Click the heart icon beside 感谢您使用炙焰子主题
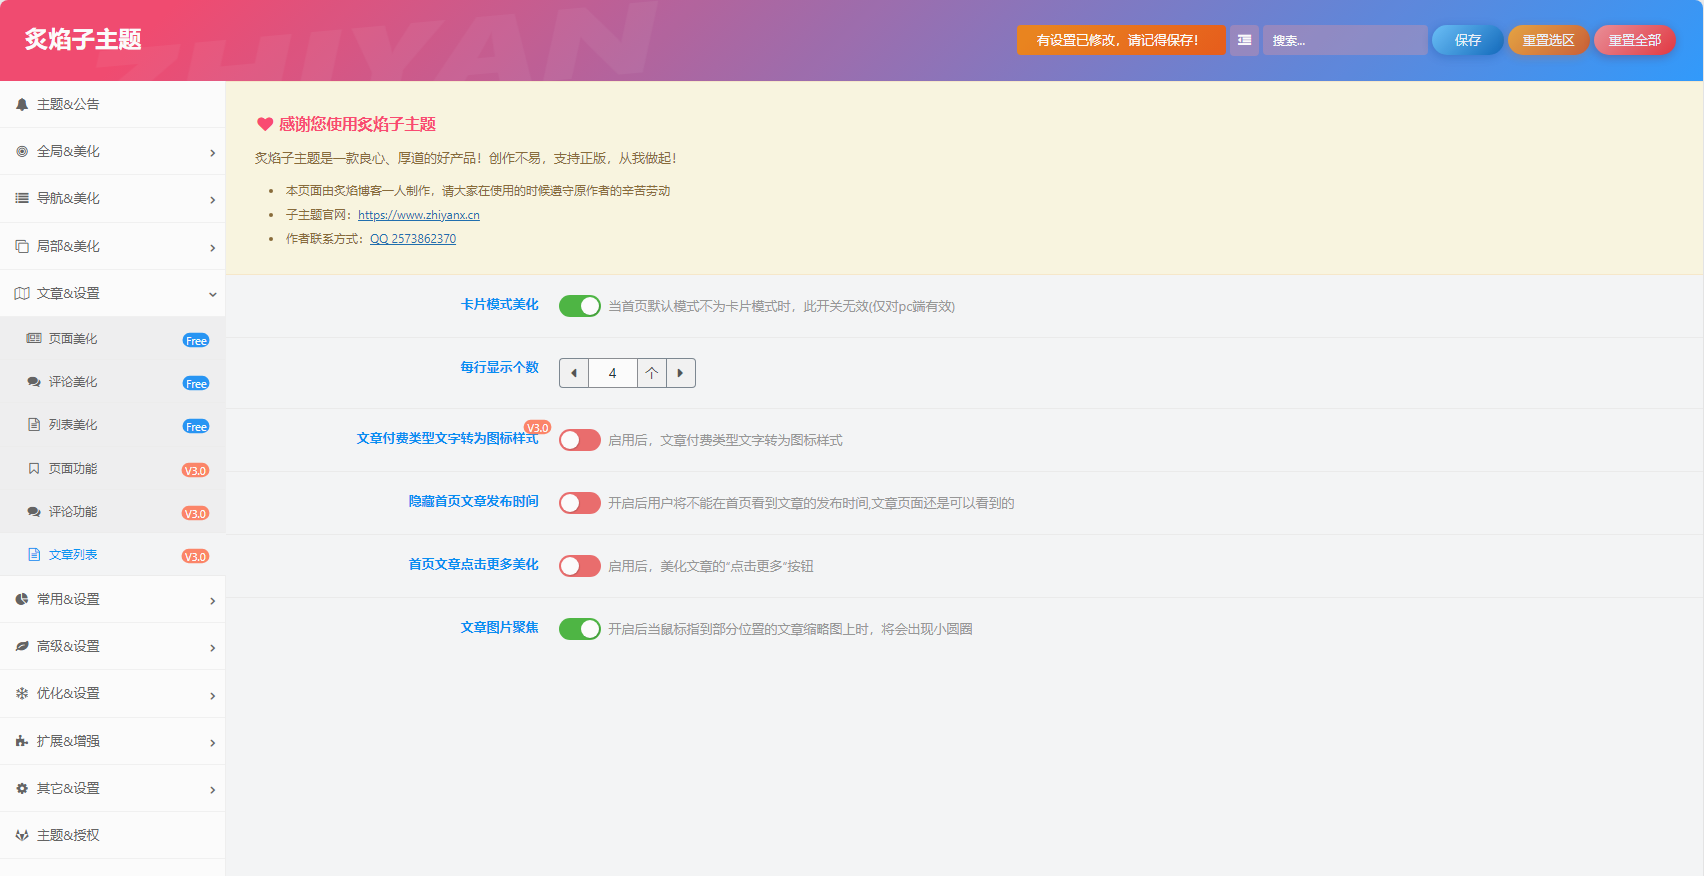 point(265,124)
